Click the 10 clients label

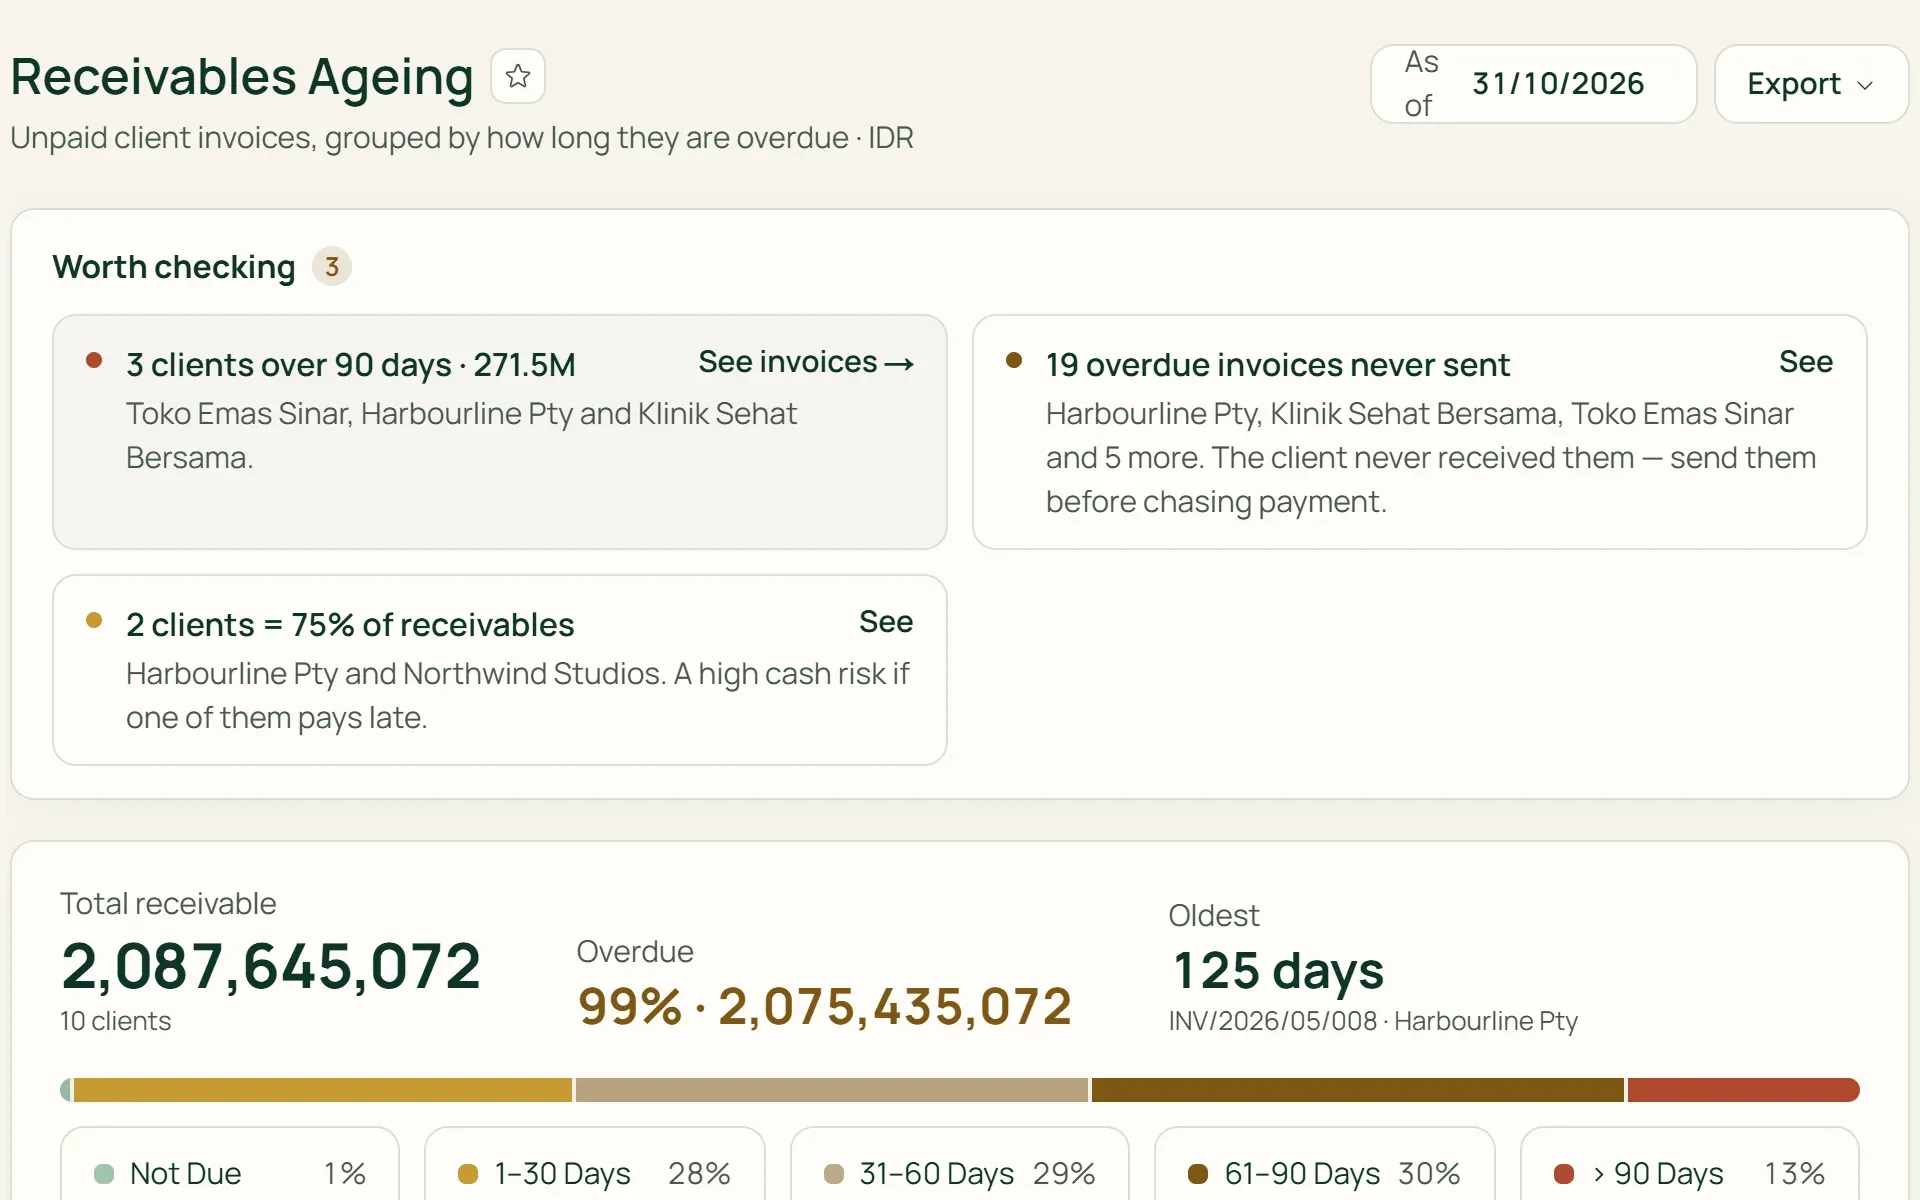pyautogui.click(x=115, y=1021)
